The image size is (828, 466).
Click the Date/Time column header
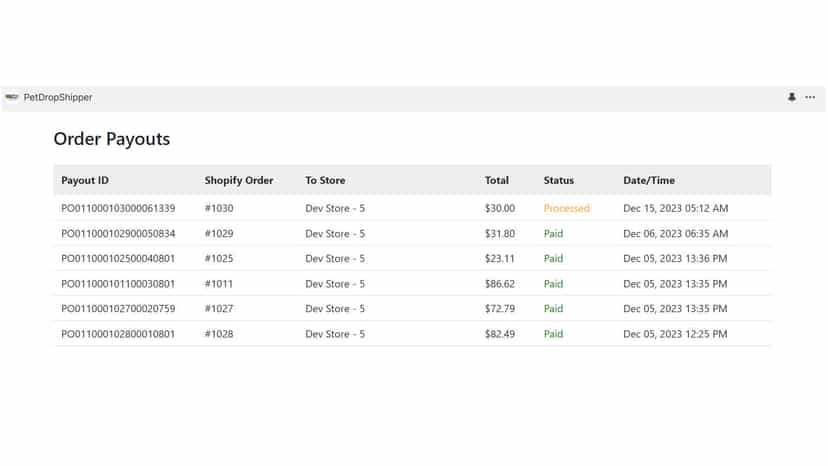(x=649, y=180)
